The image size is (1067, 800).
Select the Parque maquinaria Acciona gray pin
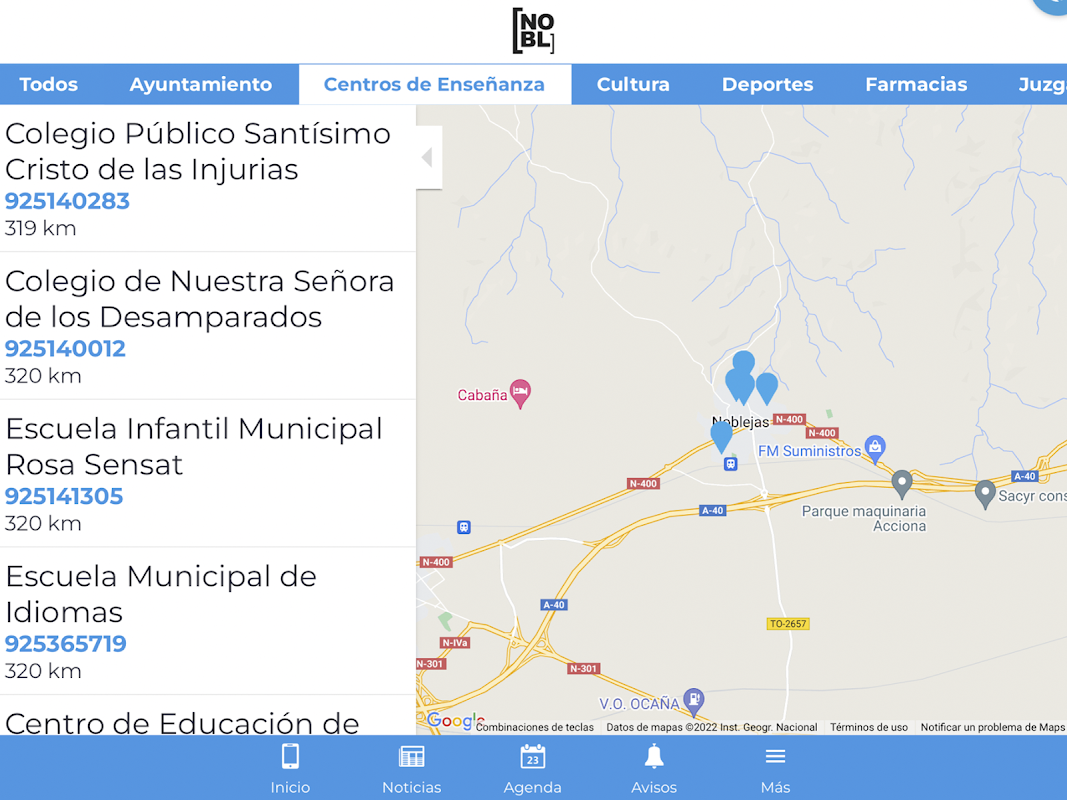(902, 484)
